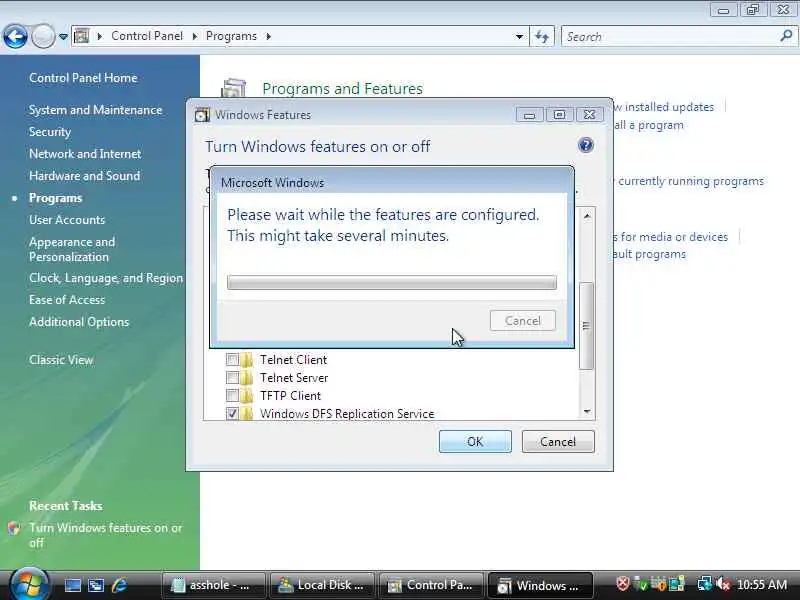This screenshot has width=800, height=600.
Task: Click red security alert tray icon
Action: [622, 584]
